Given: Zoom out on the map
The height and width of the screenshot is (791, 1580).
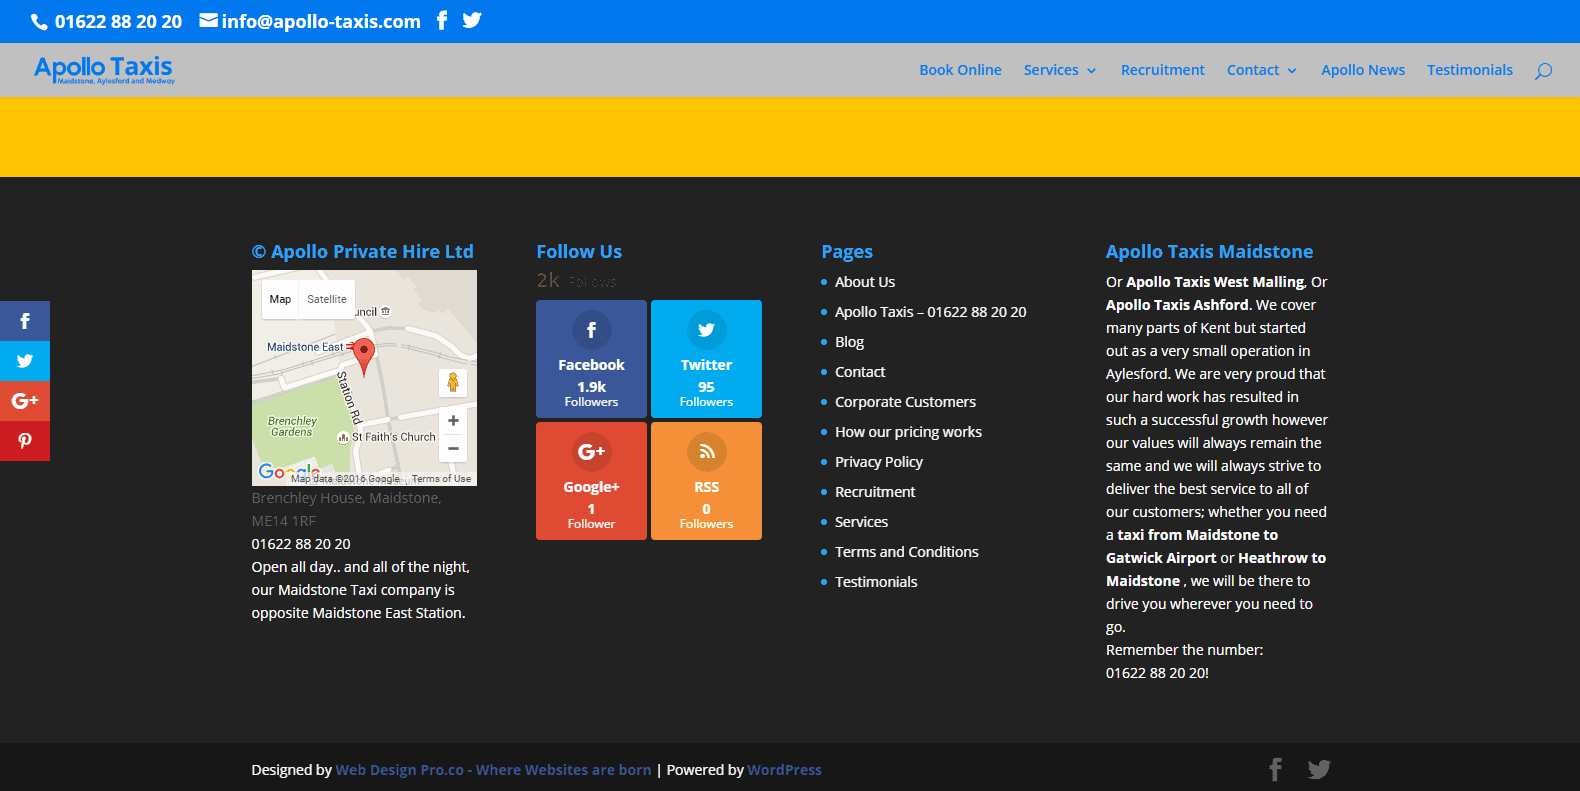Looking at the screenshot, I should point(453,449).
